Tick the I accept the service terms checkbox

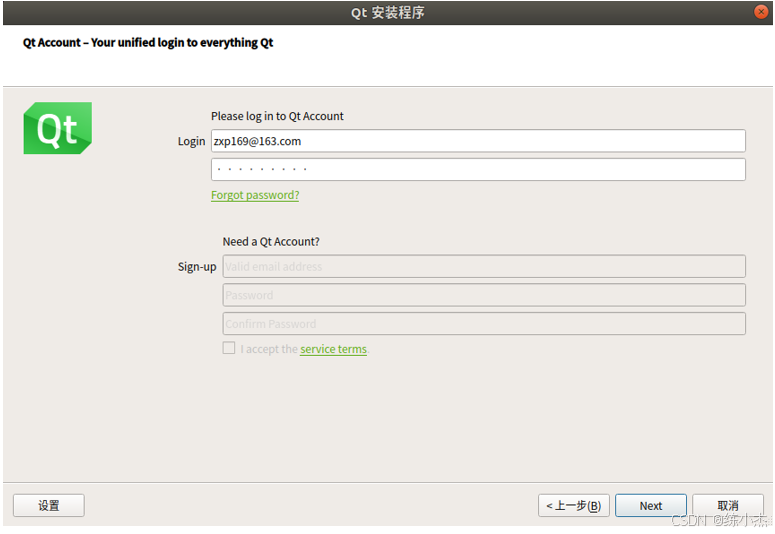[229, 348]
